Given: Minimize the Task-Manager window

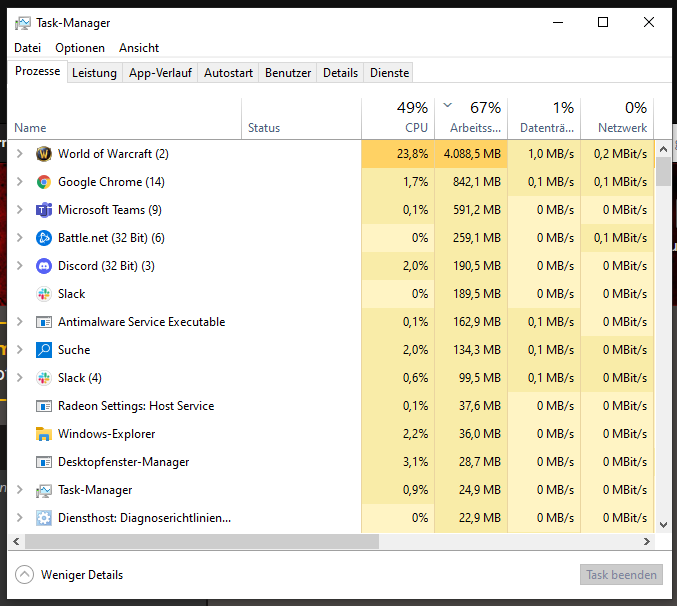Looking at the screenshot, I should [558, 22].
